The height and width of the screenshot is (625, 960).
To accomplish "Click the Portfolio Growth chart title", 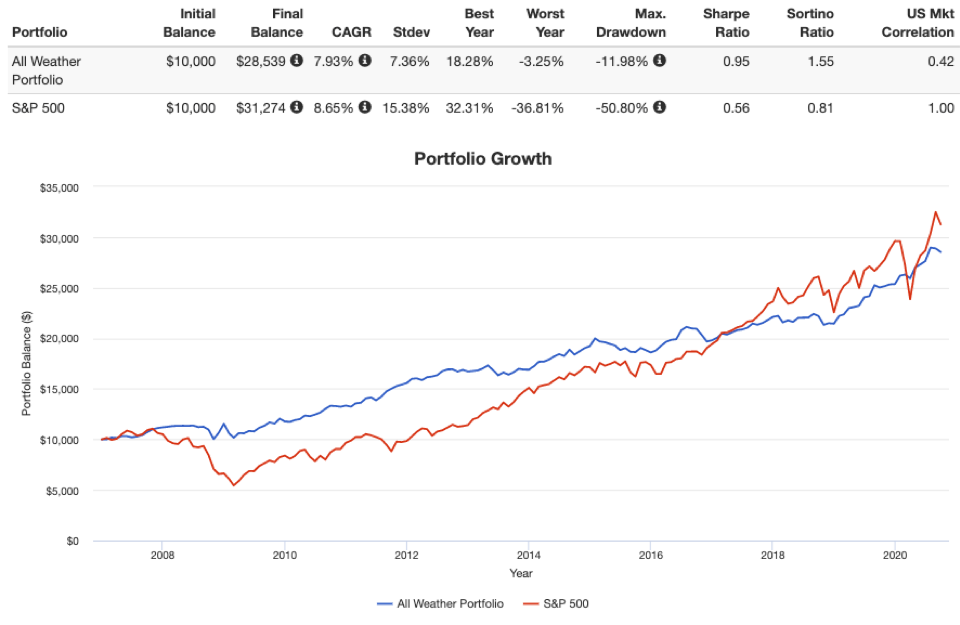I will [483, 158].
